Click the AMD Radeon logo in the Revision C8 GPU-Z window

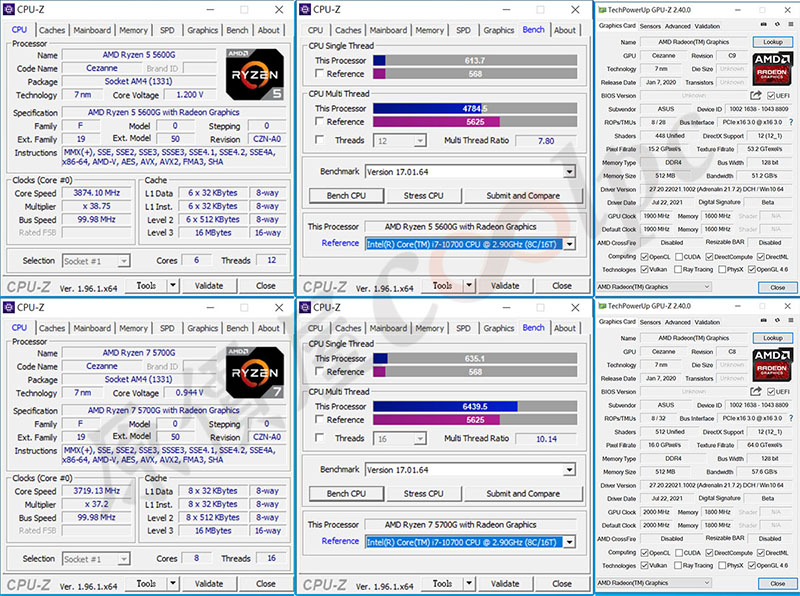coord(772,365)
